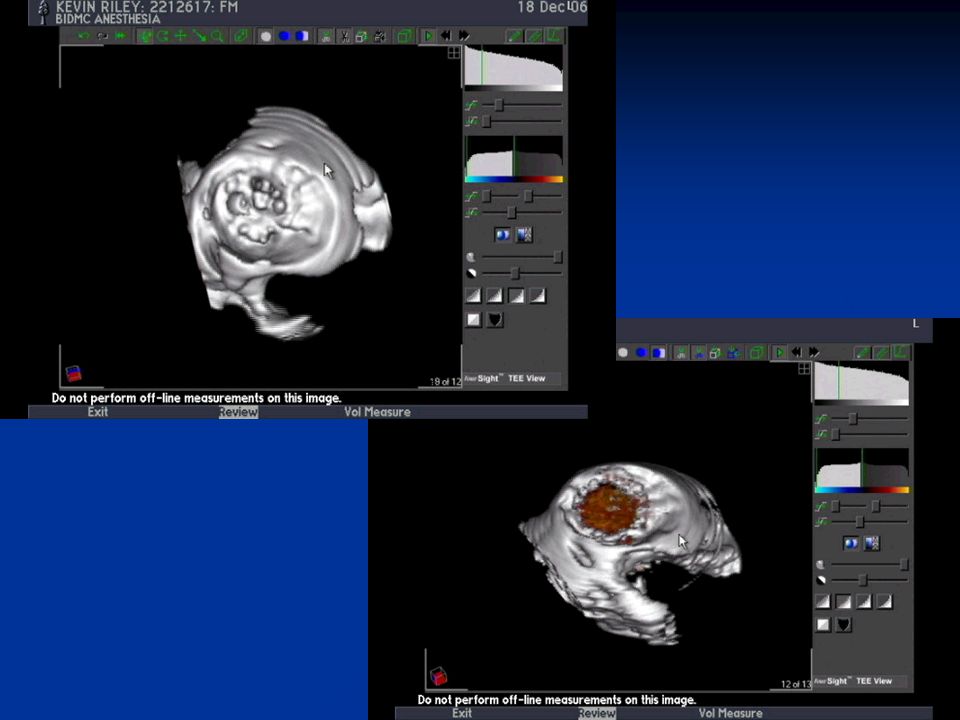
Task: Adjust the contrast slider in upper panel
Action: [515, 274]
